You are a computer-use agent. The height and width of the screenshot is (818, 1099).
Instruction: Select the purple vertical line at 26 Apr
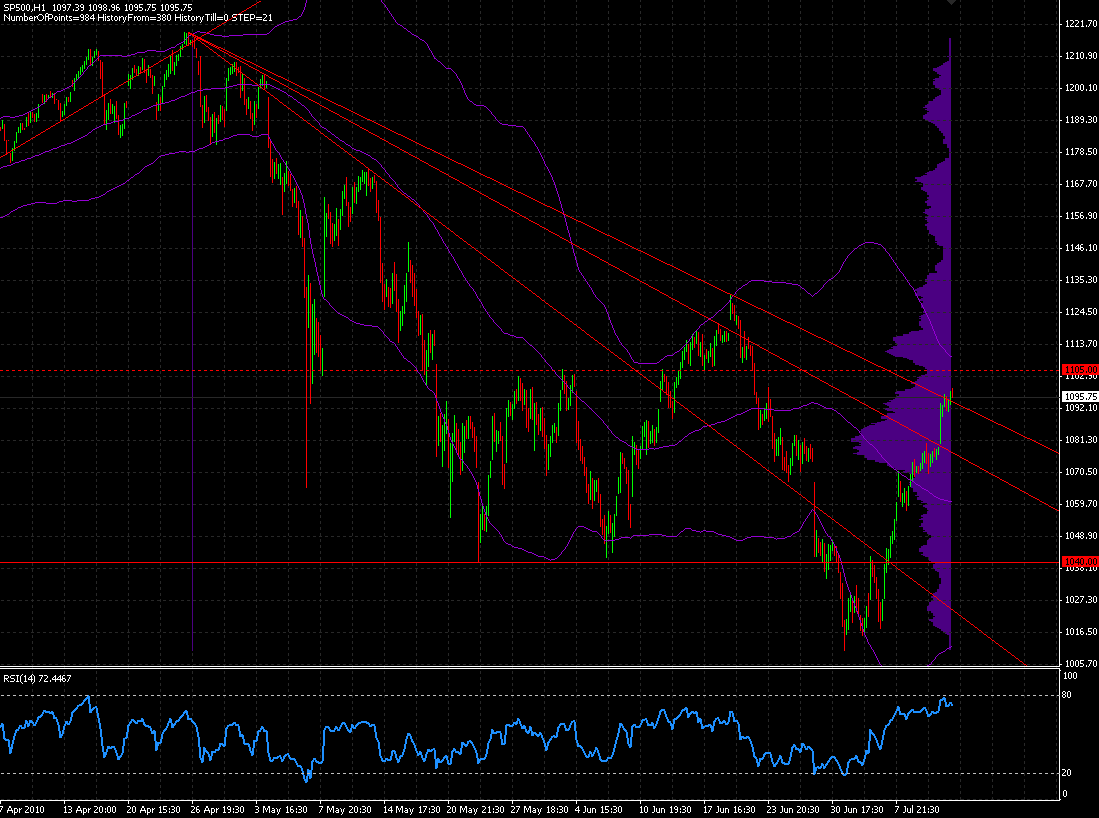click(x=192, y=400)
